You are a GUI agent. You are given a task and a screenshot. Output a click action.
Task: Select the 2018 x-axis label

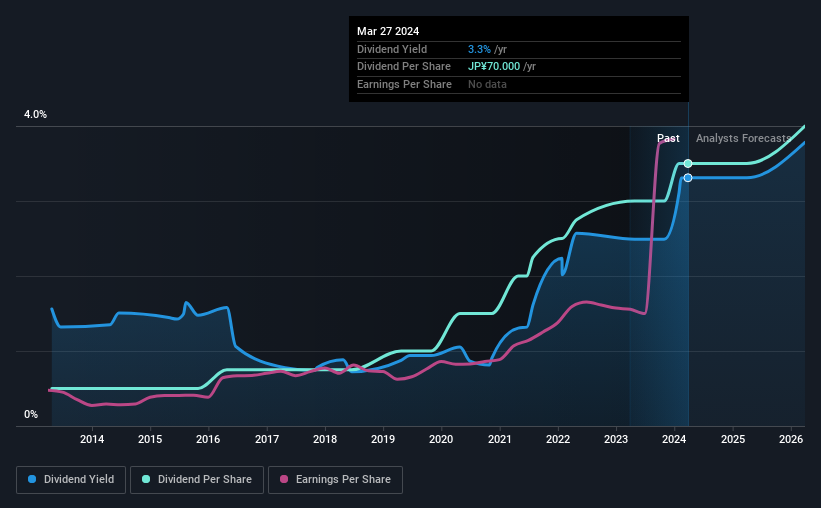click(x=325, y=439)
